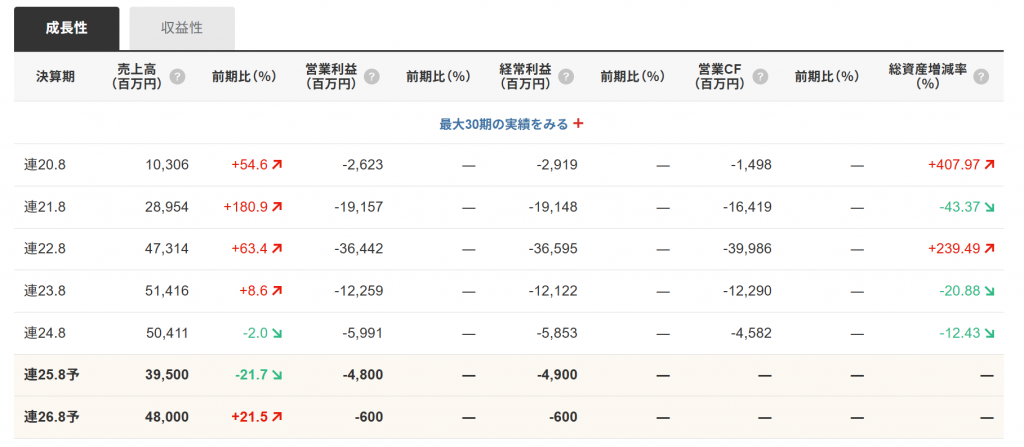Click up arrow beside +239.49 asset change
This screenshot has width=1024, height=447.
click(x=989, y=249)
